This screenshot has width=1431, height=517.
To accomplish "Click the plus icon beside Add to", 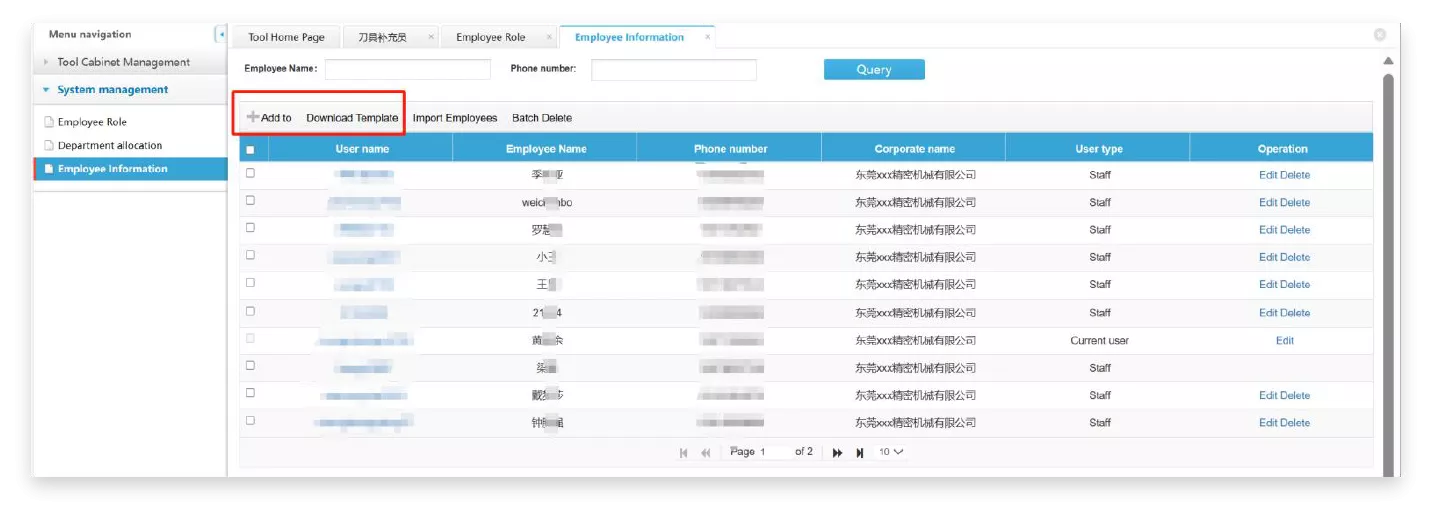I will pyautogui.click(x=253, y=118).
